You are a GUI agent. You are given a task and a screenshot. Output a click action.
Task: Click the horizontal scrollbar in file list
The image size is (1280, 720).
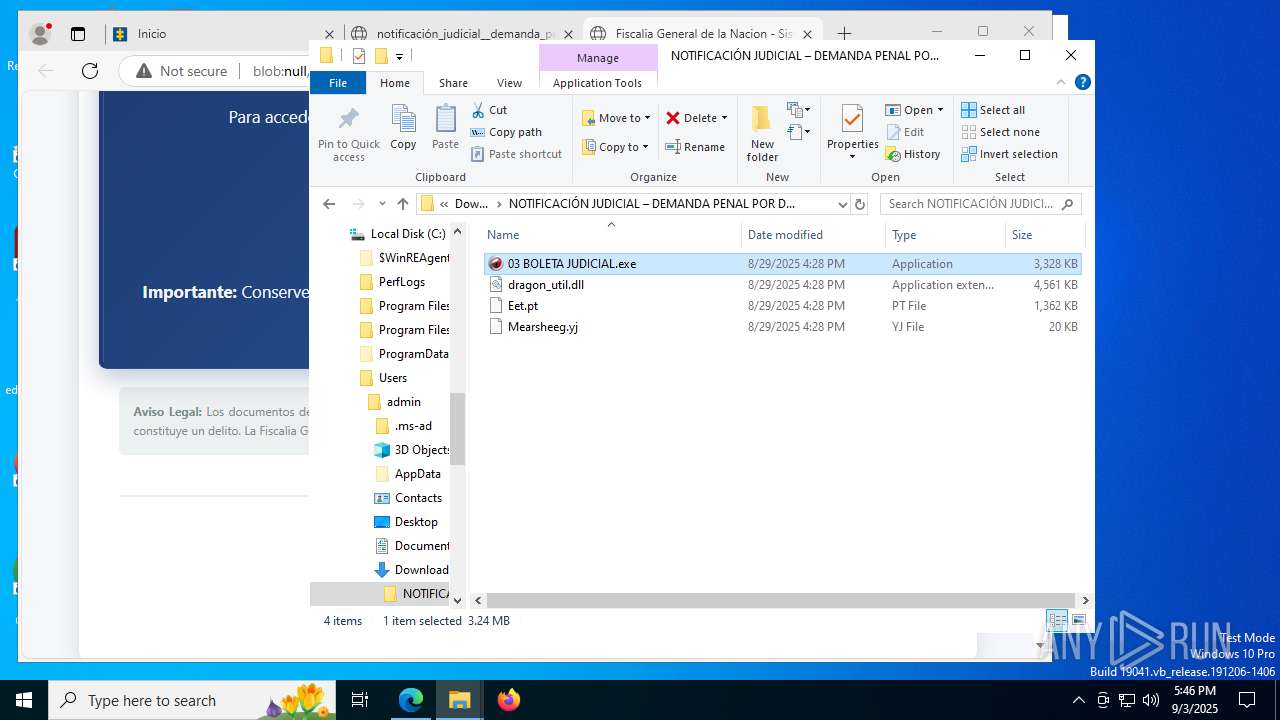pyautogui.click(x=779, y=601)
